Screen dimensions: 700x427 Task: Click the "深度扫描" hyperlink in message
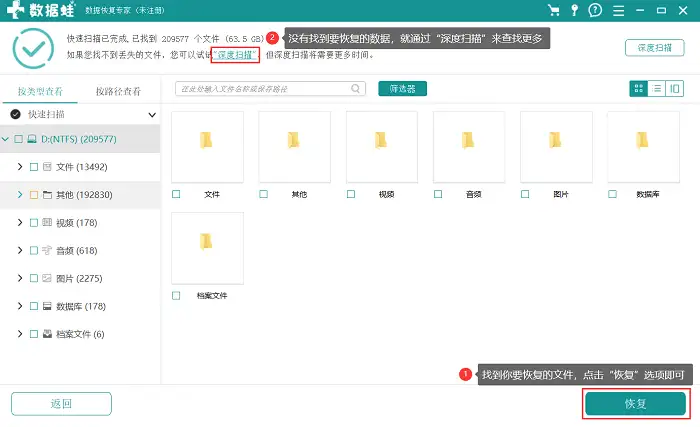(235, 55)
